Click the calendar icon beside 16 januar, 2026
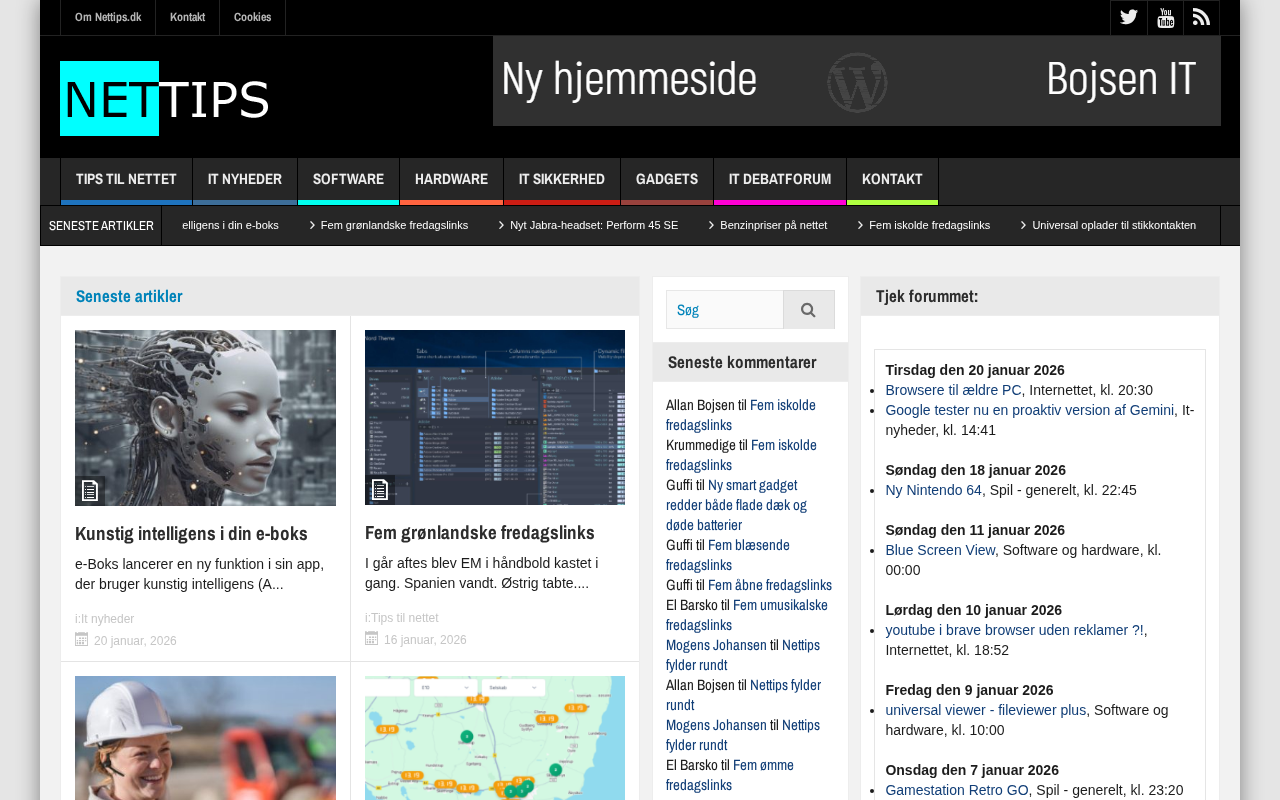This screenshot has height=800, width=1280. point(372,639)
